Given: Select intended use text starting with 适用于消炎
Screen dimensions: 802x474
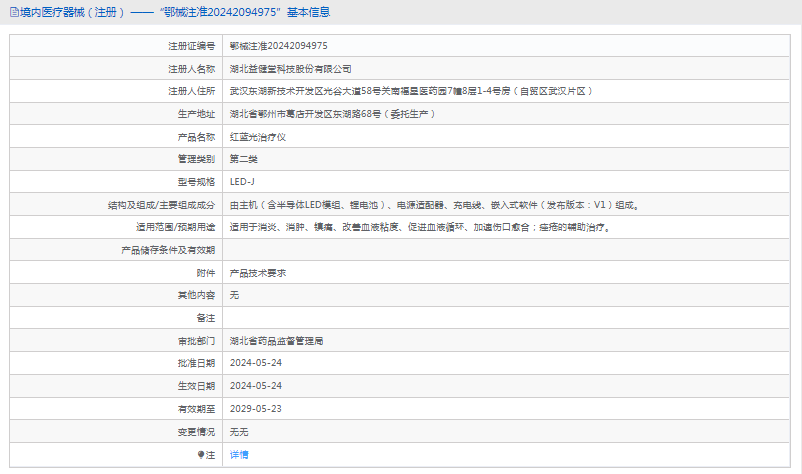Looking at the screenshot, I should [420, 227].
